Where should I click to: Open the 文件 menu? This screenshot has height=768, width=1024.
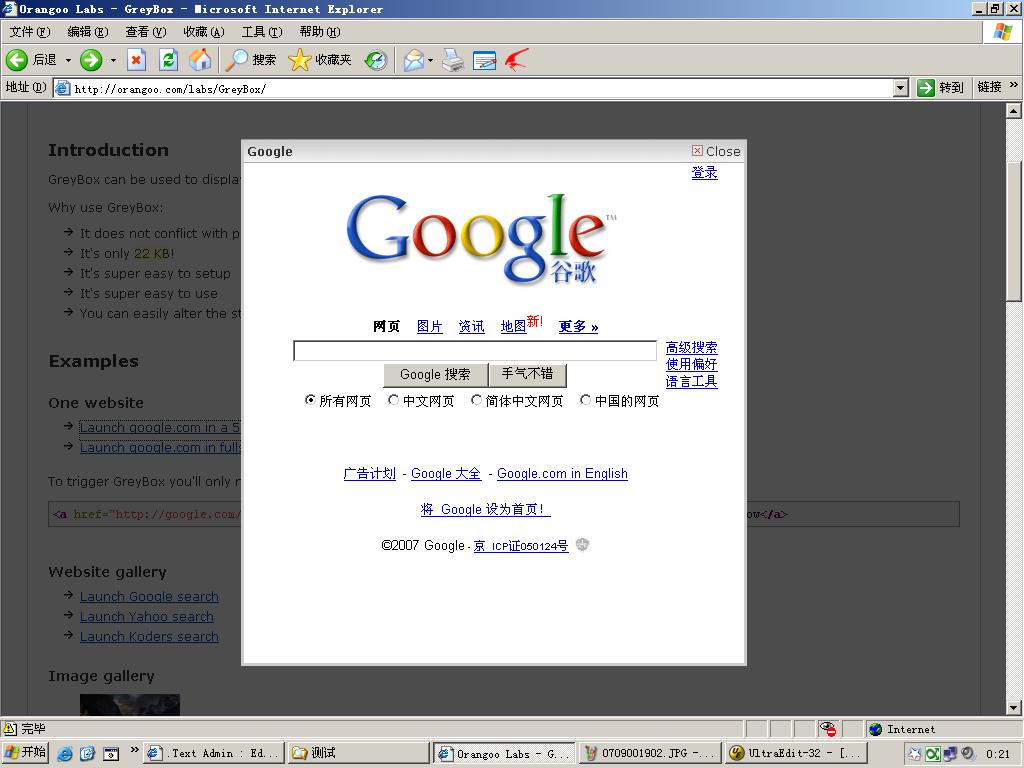coord(30,31)
